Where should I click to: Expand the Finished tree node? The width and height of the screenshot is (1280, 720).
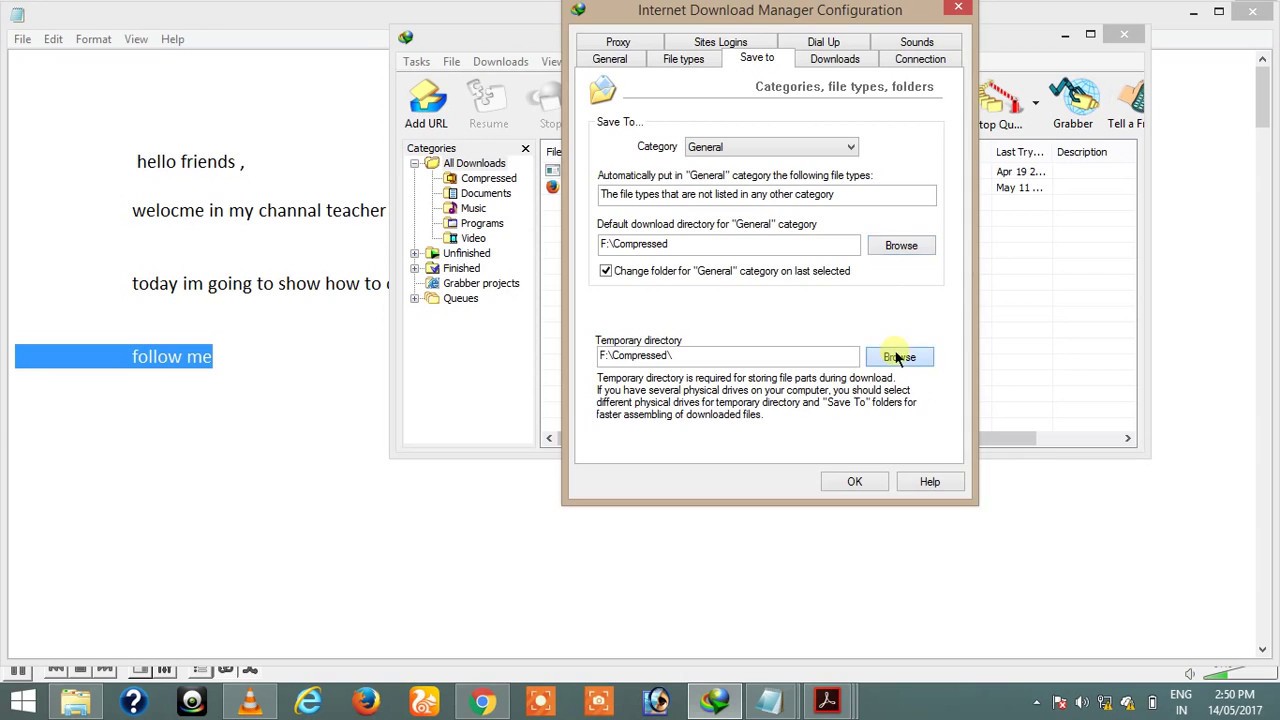(414, 268)
